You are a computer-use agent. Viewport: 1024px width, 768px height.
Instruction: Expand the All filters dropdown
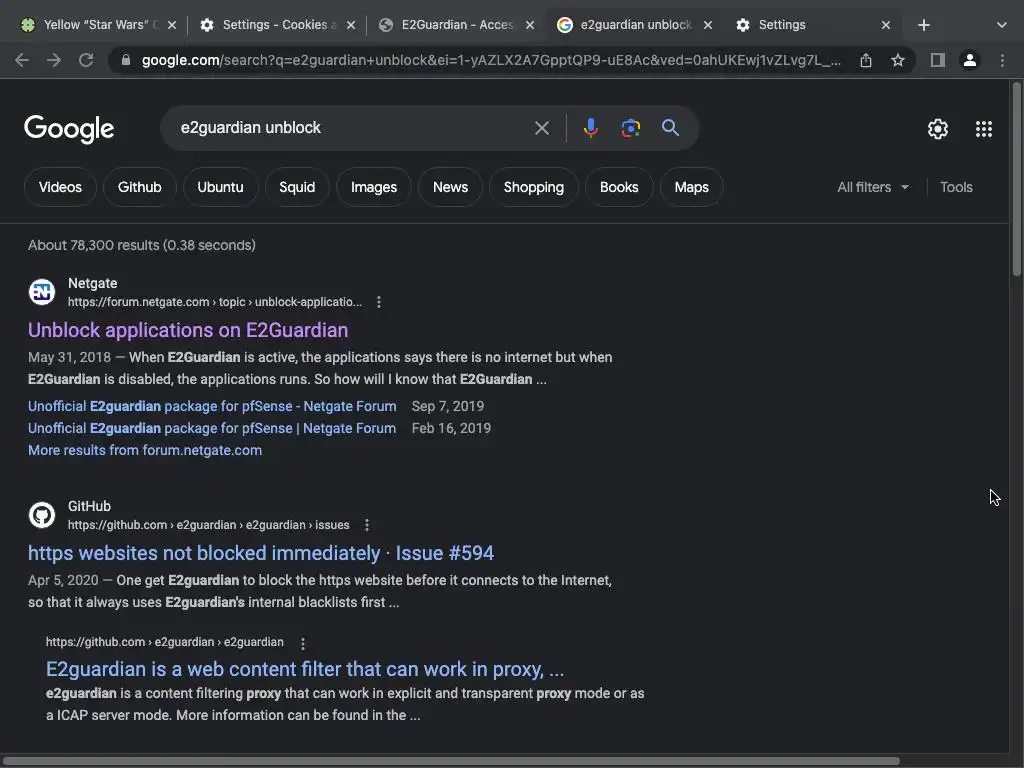873,187
